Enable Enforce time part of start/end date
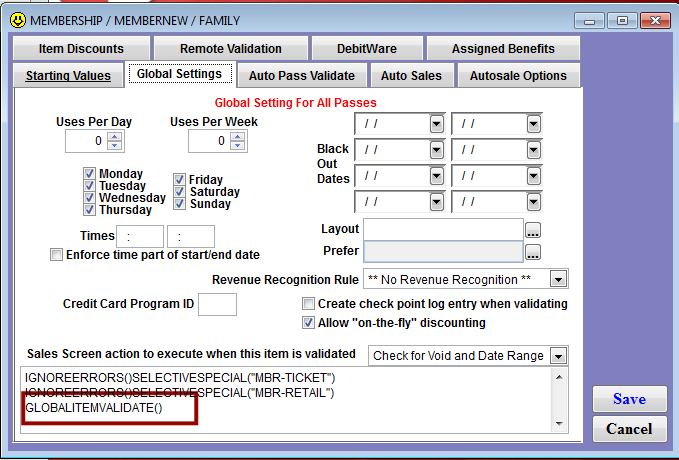The height and width of the screenshot is (460, 679). tap(56, 255)
